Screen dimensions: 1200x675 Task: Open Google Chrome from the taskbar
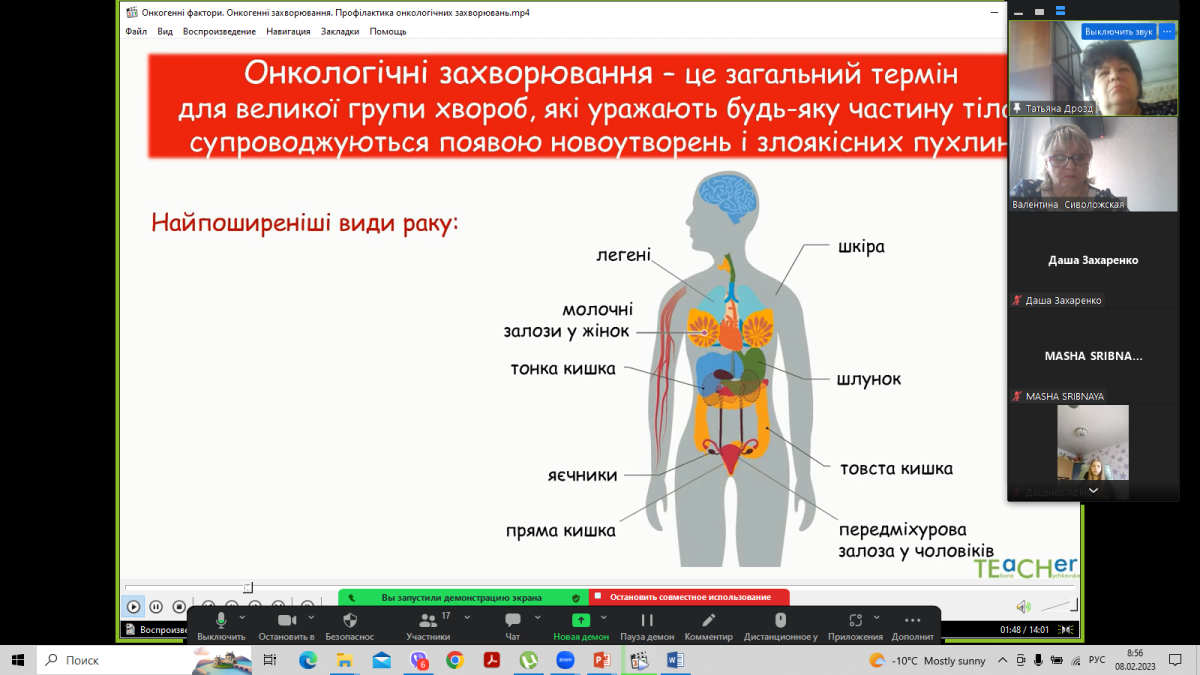pyautogui.click(x=455, y=660)
